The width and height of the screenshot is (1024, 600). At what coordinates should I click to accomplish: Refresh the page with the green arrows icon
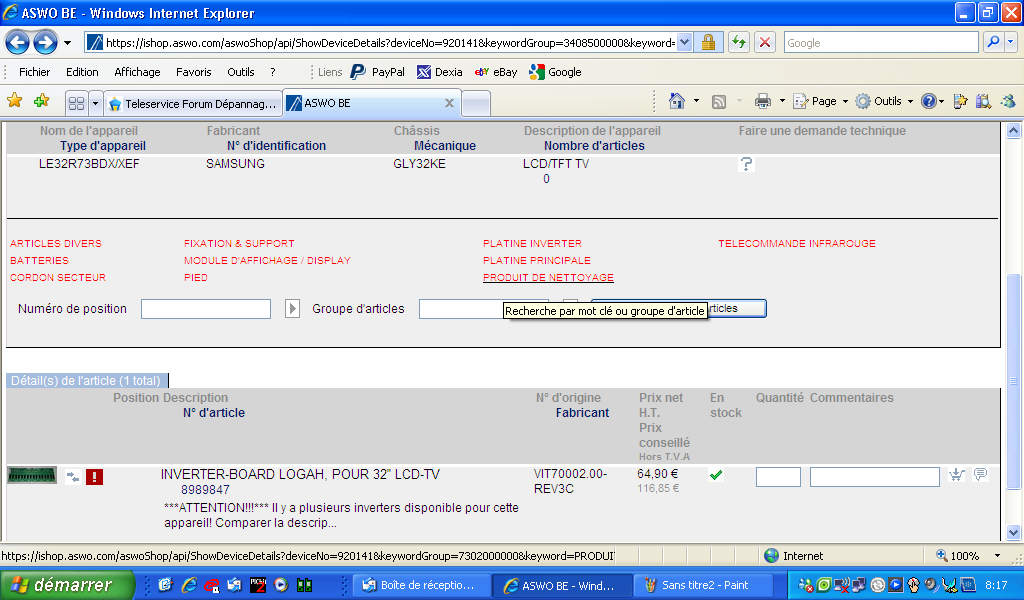[739, 43]
